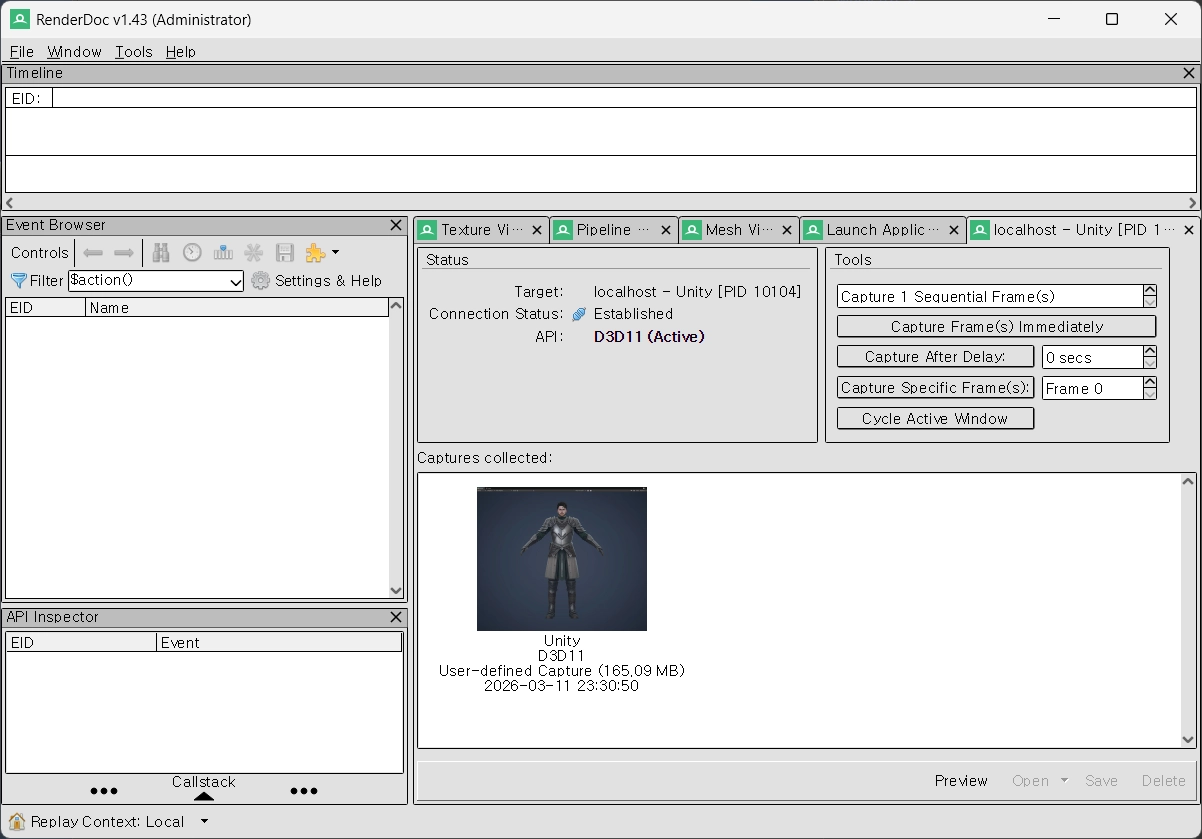Screen dimensions: 1202x839
Task: Click Capture Frame(s) Immediately button
Action: click(996, 327)
